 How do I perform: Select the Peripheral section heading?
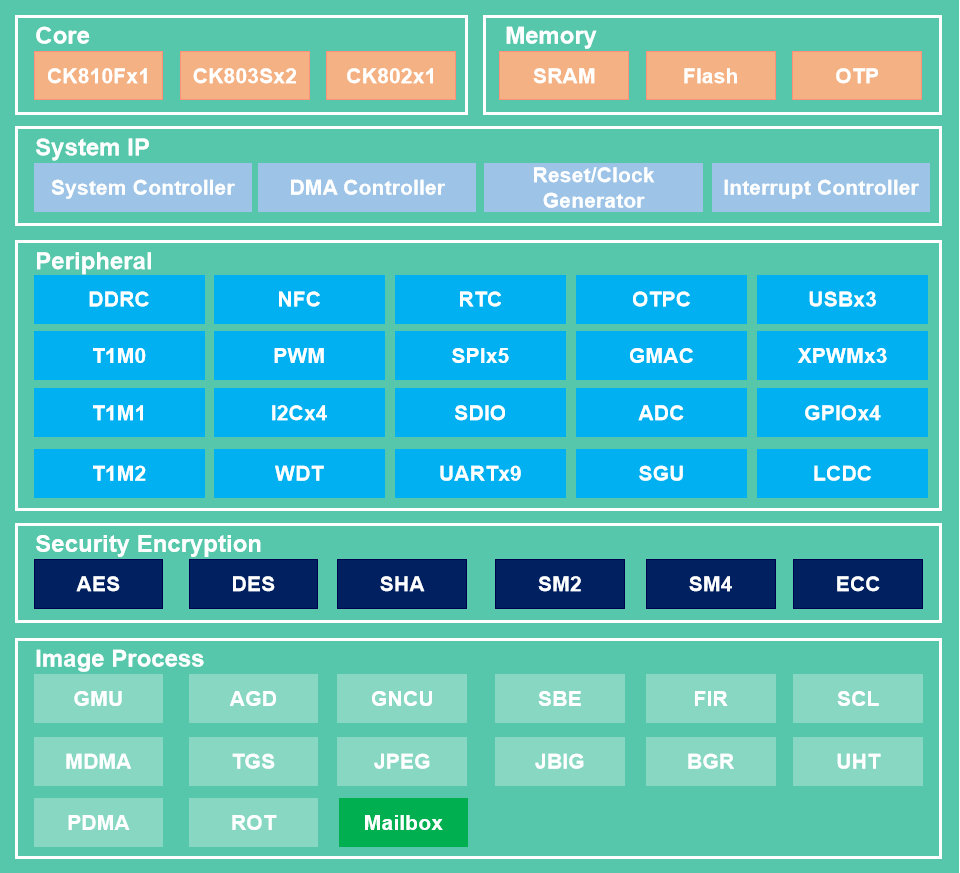(x=94, y=262)
